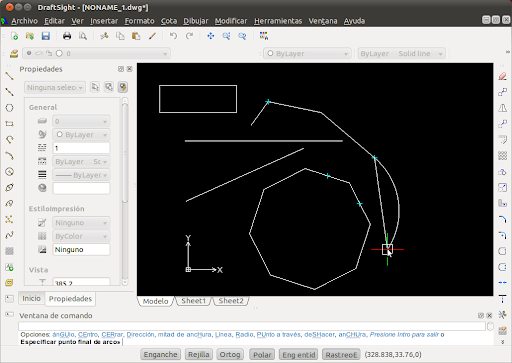
Task: Select the Hatch tool in left toolbar
Action: coord(9,251)
